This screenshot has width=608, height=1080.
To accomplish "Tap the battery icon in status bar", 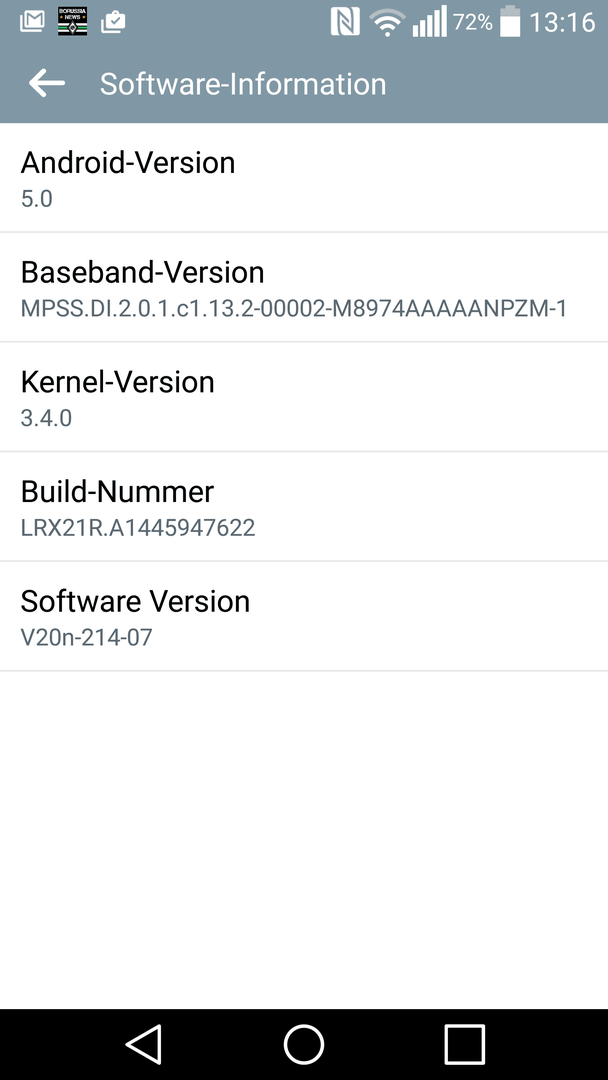I will (x=510, y=21).
